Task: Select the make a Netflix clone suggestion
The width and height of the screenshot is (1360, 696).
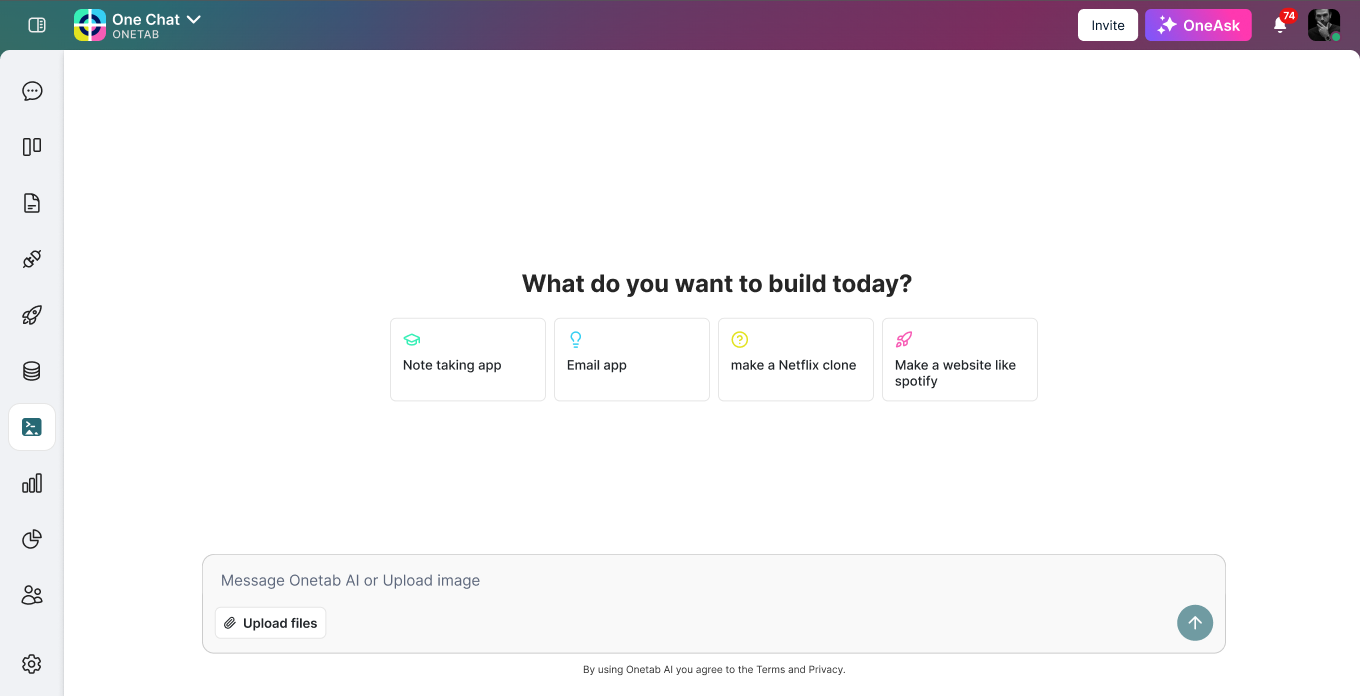Action: click(795, 359)
